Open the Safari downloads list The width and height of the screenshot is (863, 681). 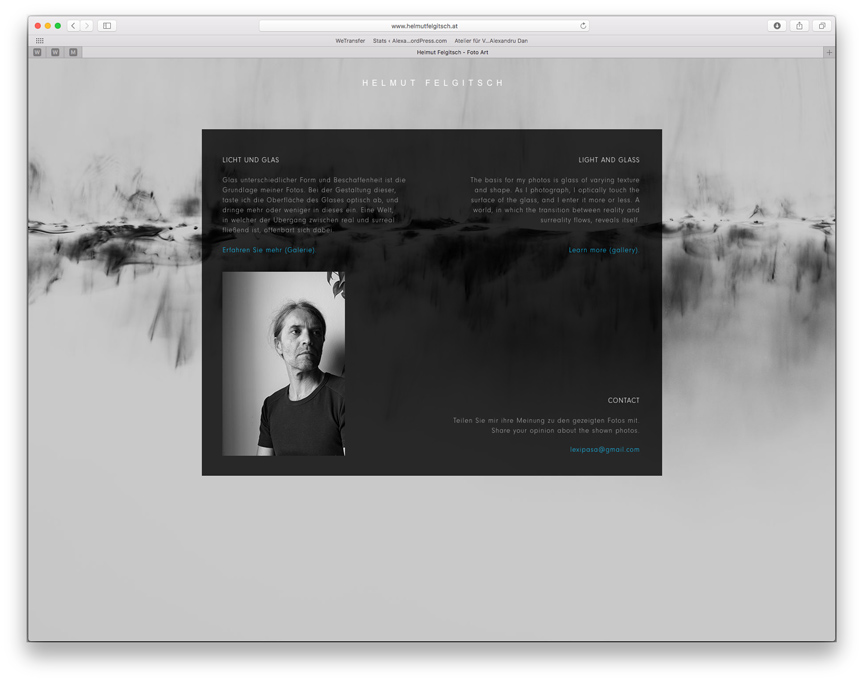(777, 26)
